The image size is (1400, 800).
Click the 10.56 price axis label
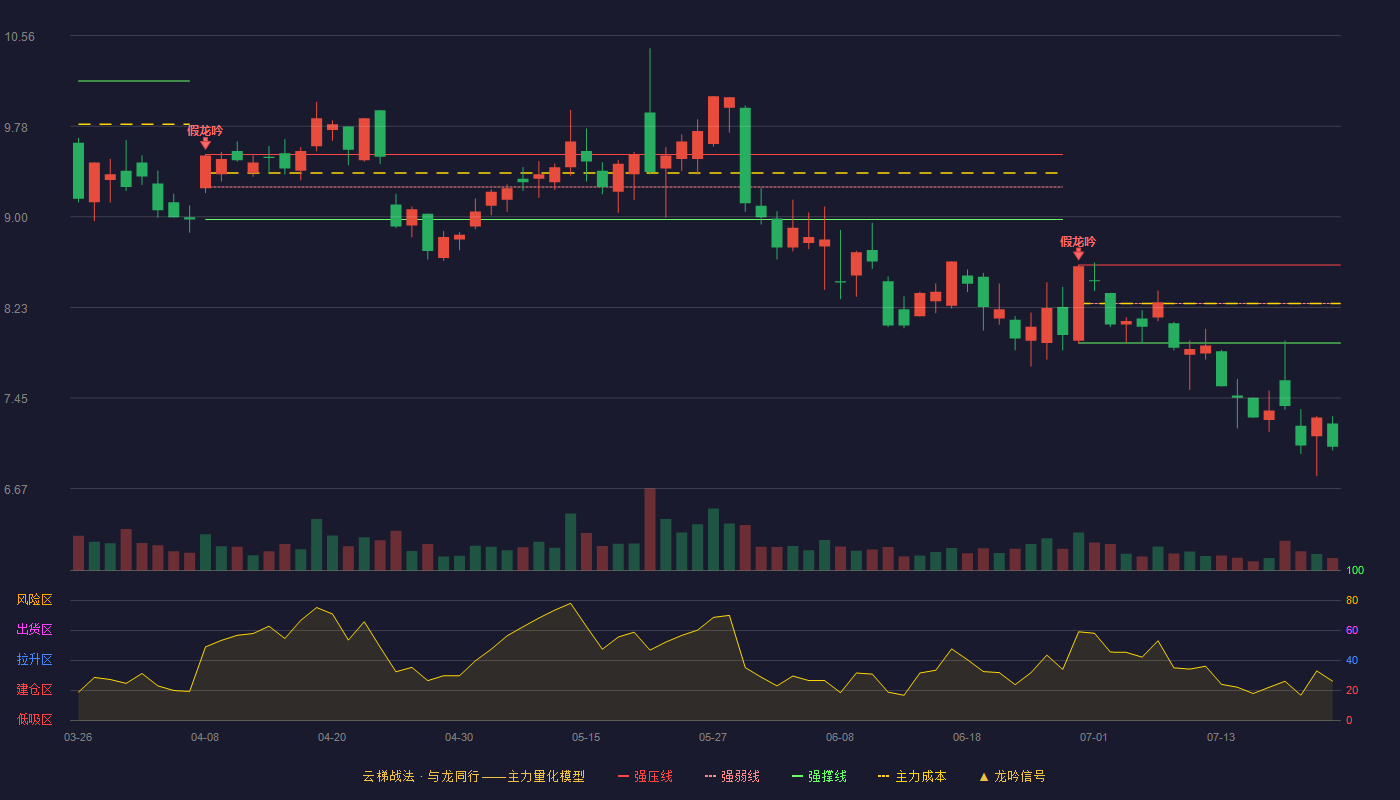point(20,36)
